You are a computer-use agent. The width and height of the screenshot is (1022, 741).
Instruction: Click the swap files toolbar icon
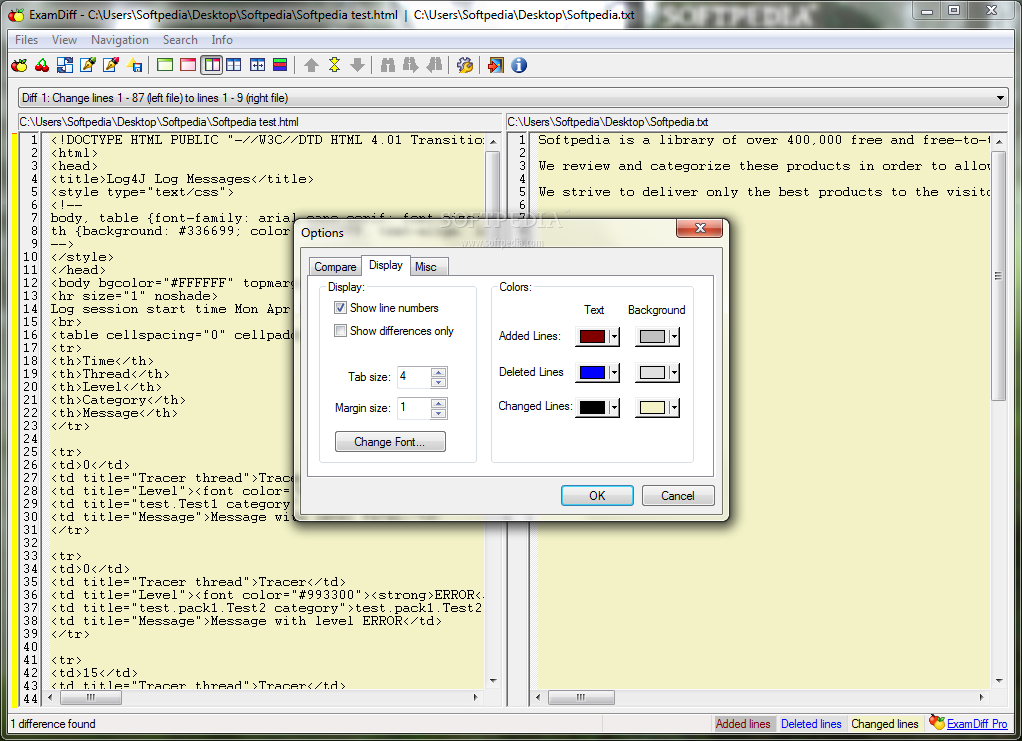[65, 65]
